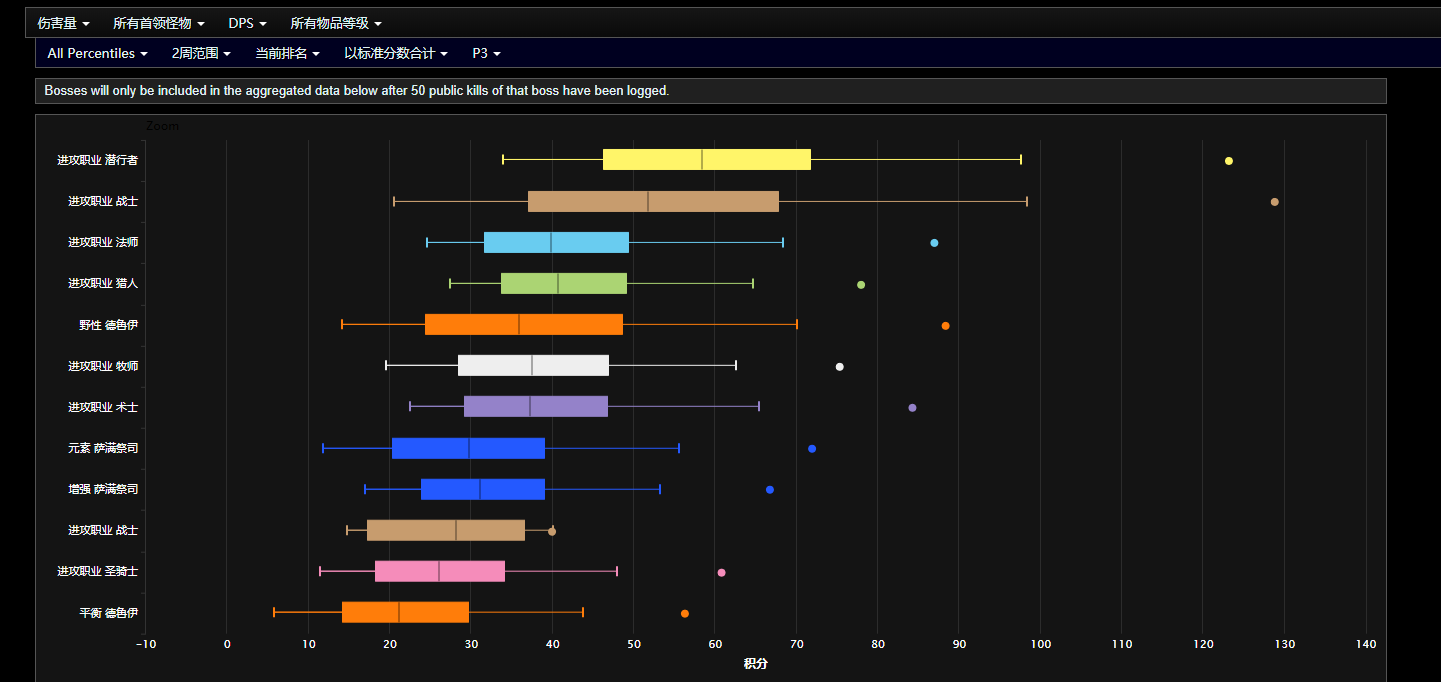The height and width of the screenshot is (682, 1441).
Task: Expand the 以标准分数合计 aggregation dropdown
Action: pyautogui.click(x=395, y=53)
